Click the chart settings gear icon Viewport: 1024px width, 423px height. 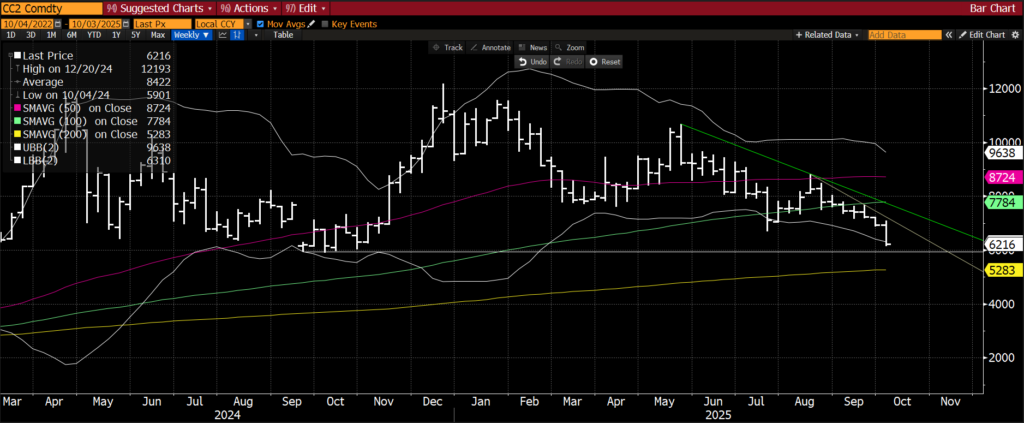point(1013,34)
